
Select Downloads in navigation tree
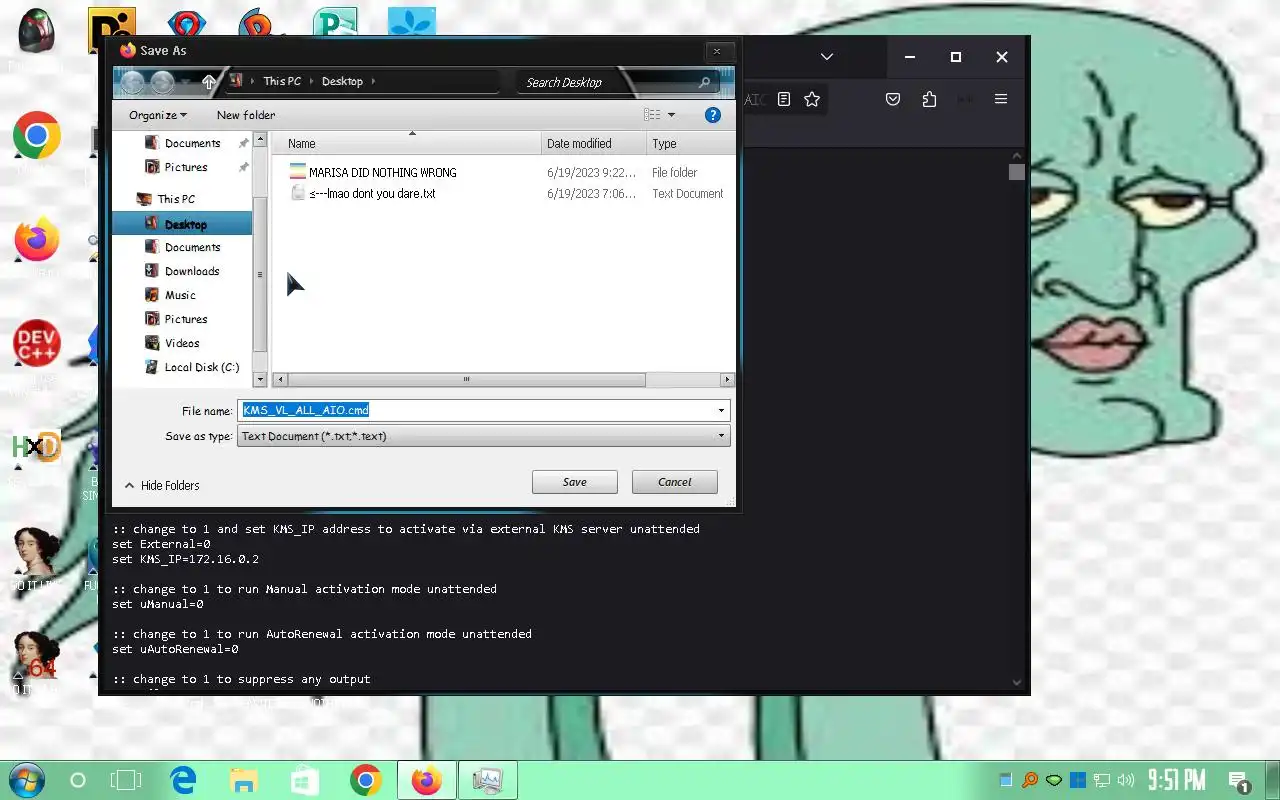pyautogui.click(x=192, y=271)
